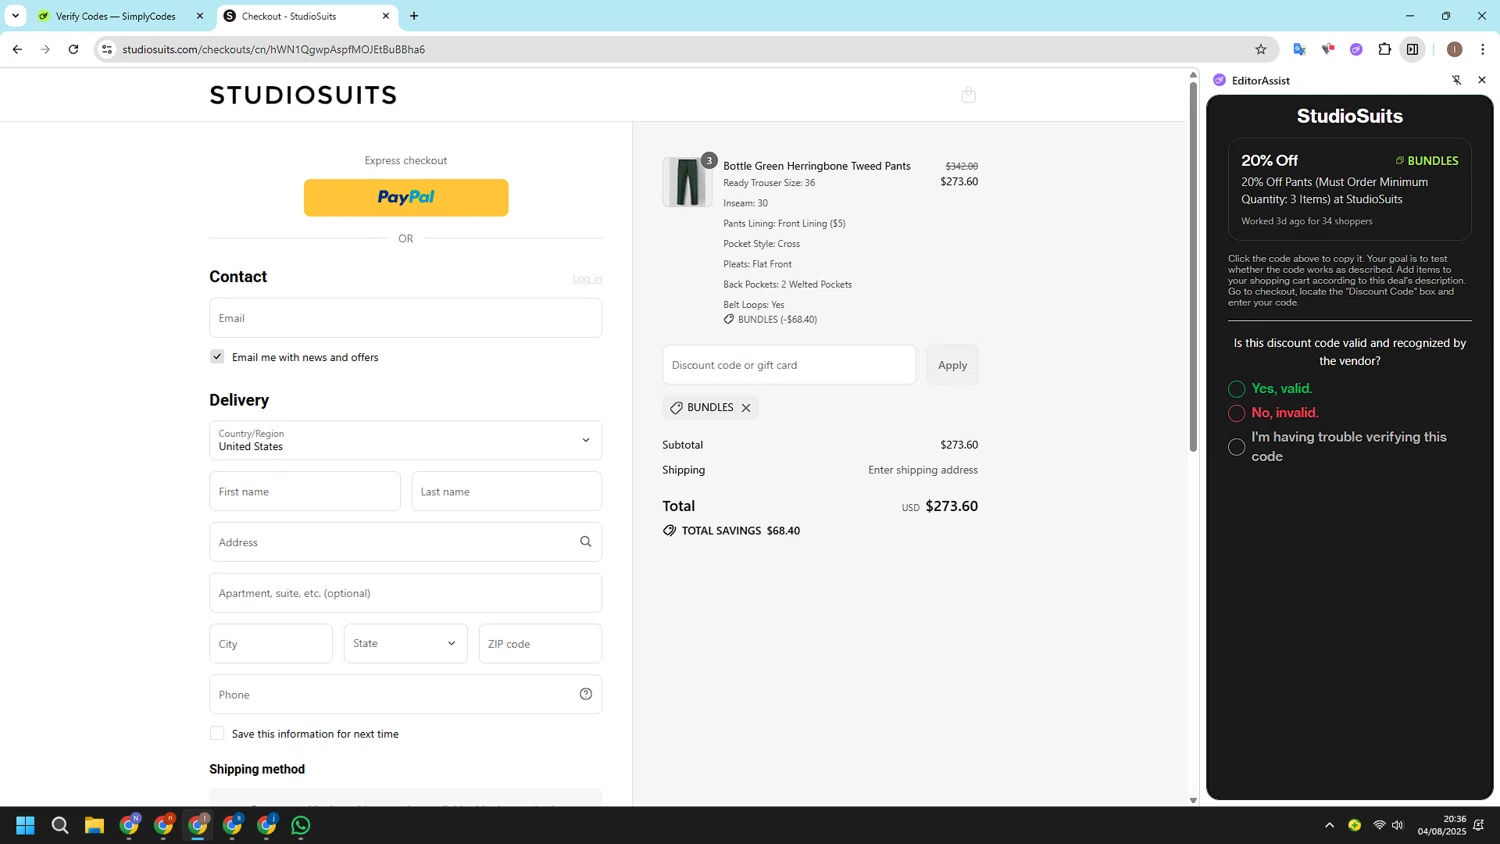Open the Wi-Fi network tray icon
The width and height of the screenshot is (1500, 844).
1379,825
